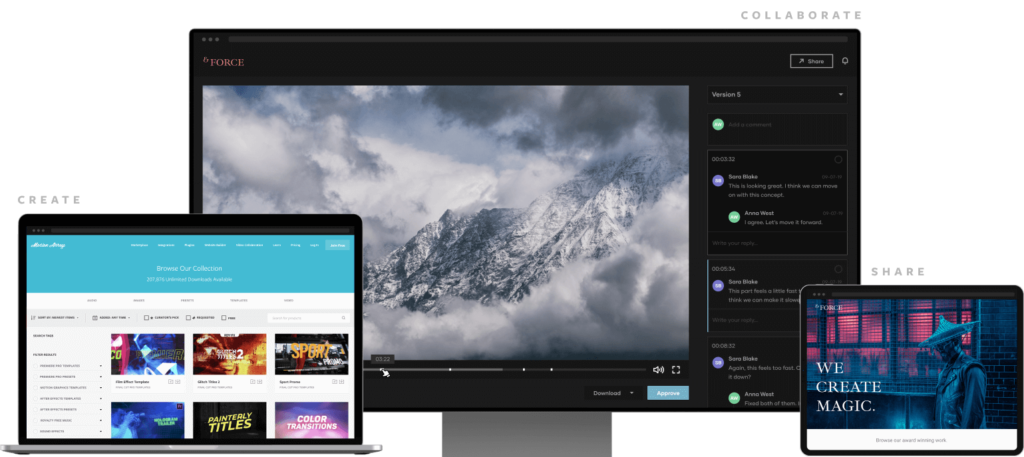Open the Templates tab on laptop
The image size is (1024, 457).
click(239, 300)
